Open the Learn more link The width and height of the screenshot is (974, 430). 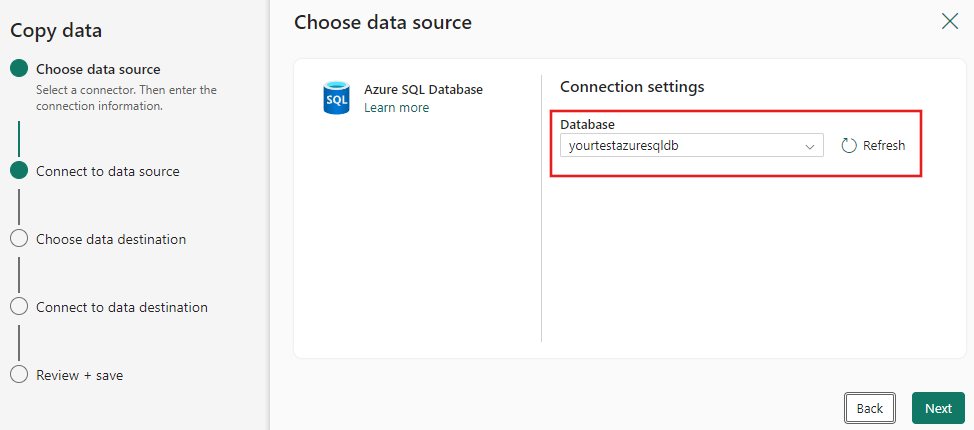coord(396,108)
